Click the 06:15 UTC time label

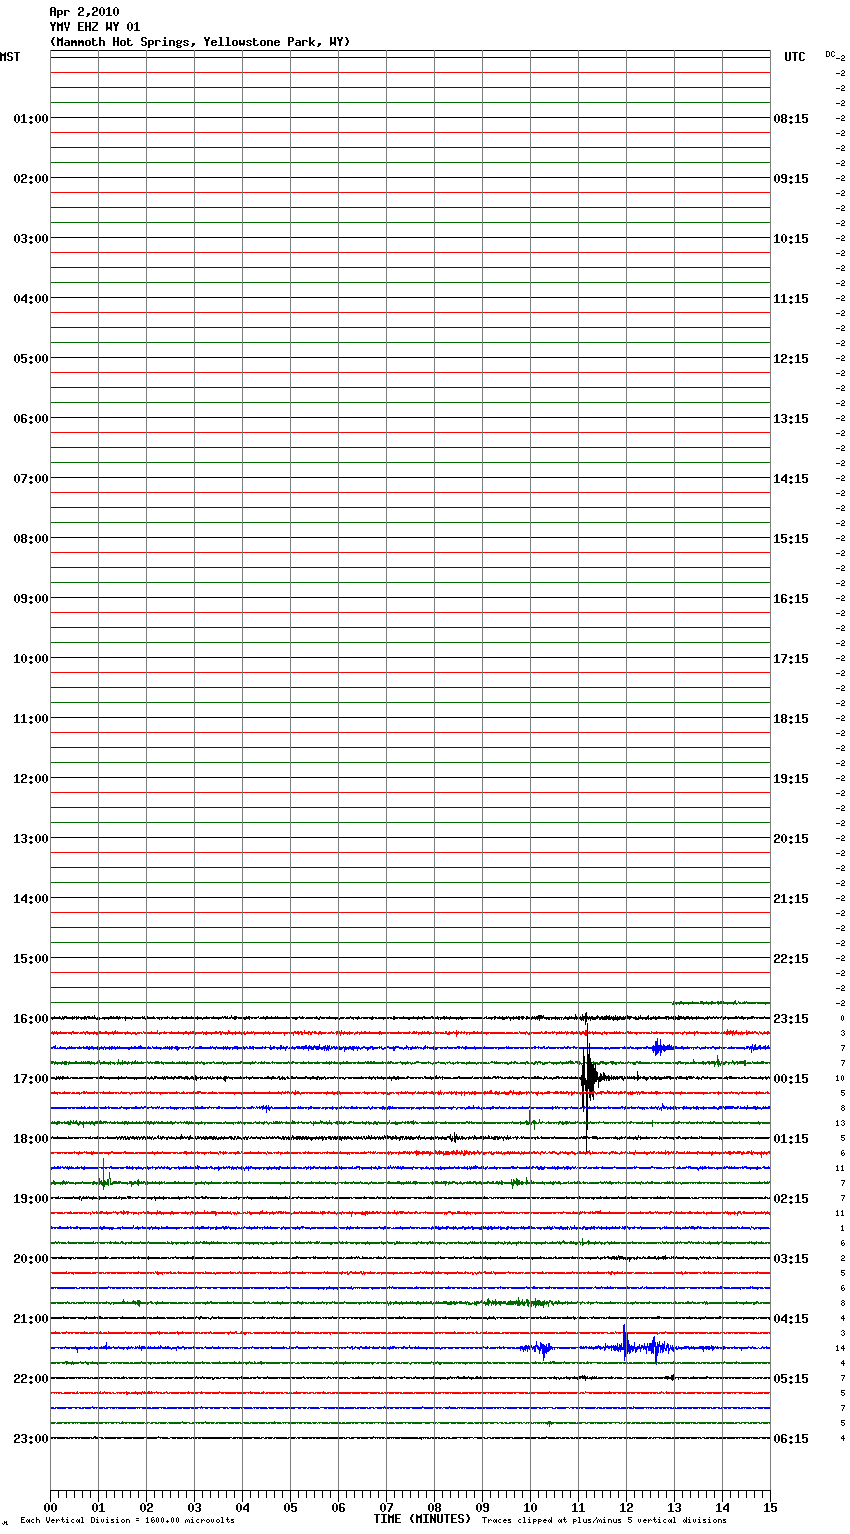pyautogui.click(x=791, y=1439)
